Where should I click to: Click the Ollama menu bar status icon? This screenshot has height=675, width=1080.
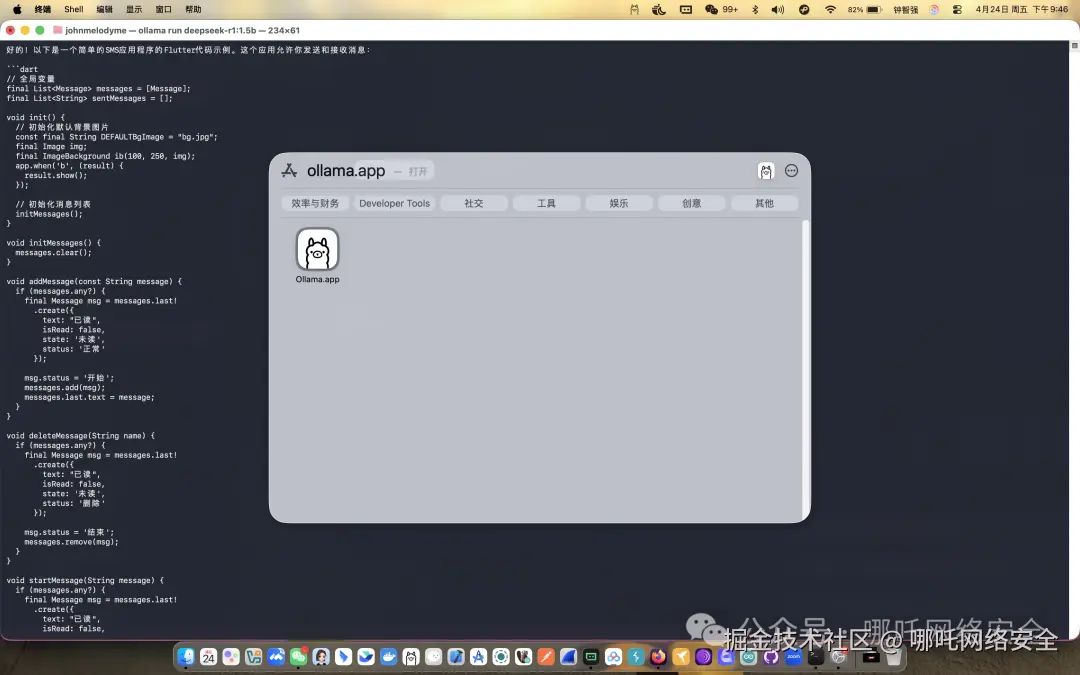pos(634,10)
